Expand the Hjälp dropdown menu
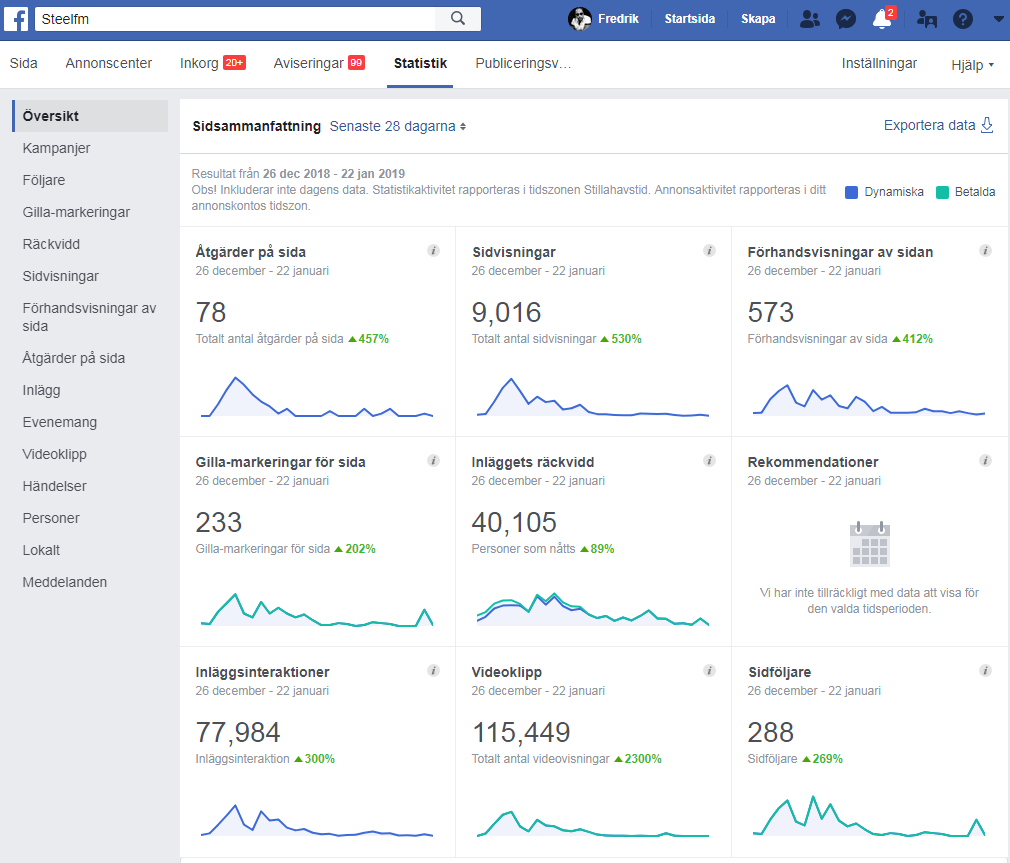 point(972,65)
